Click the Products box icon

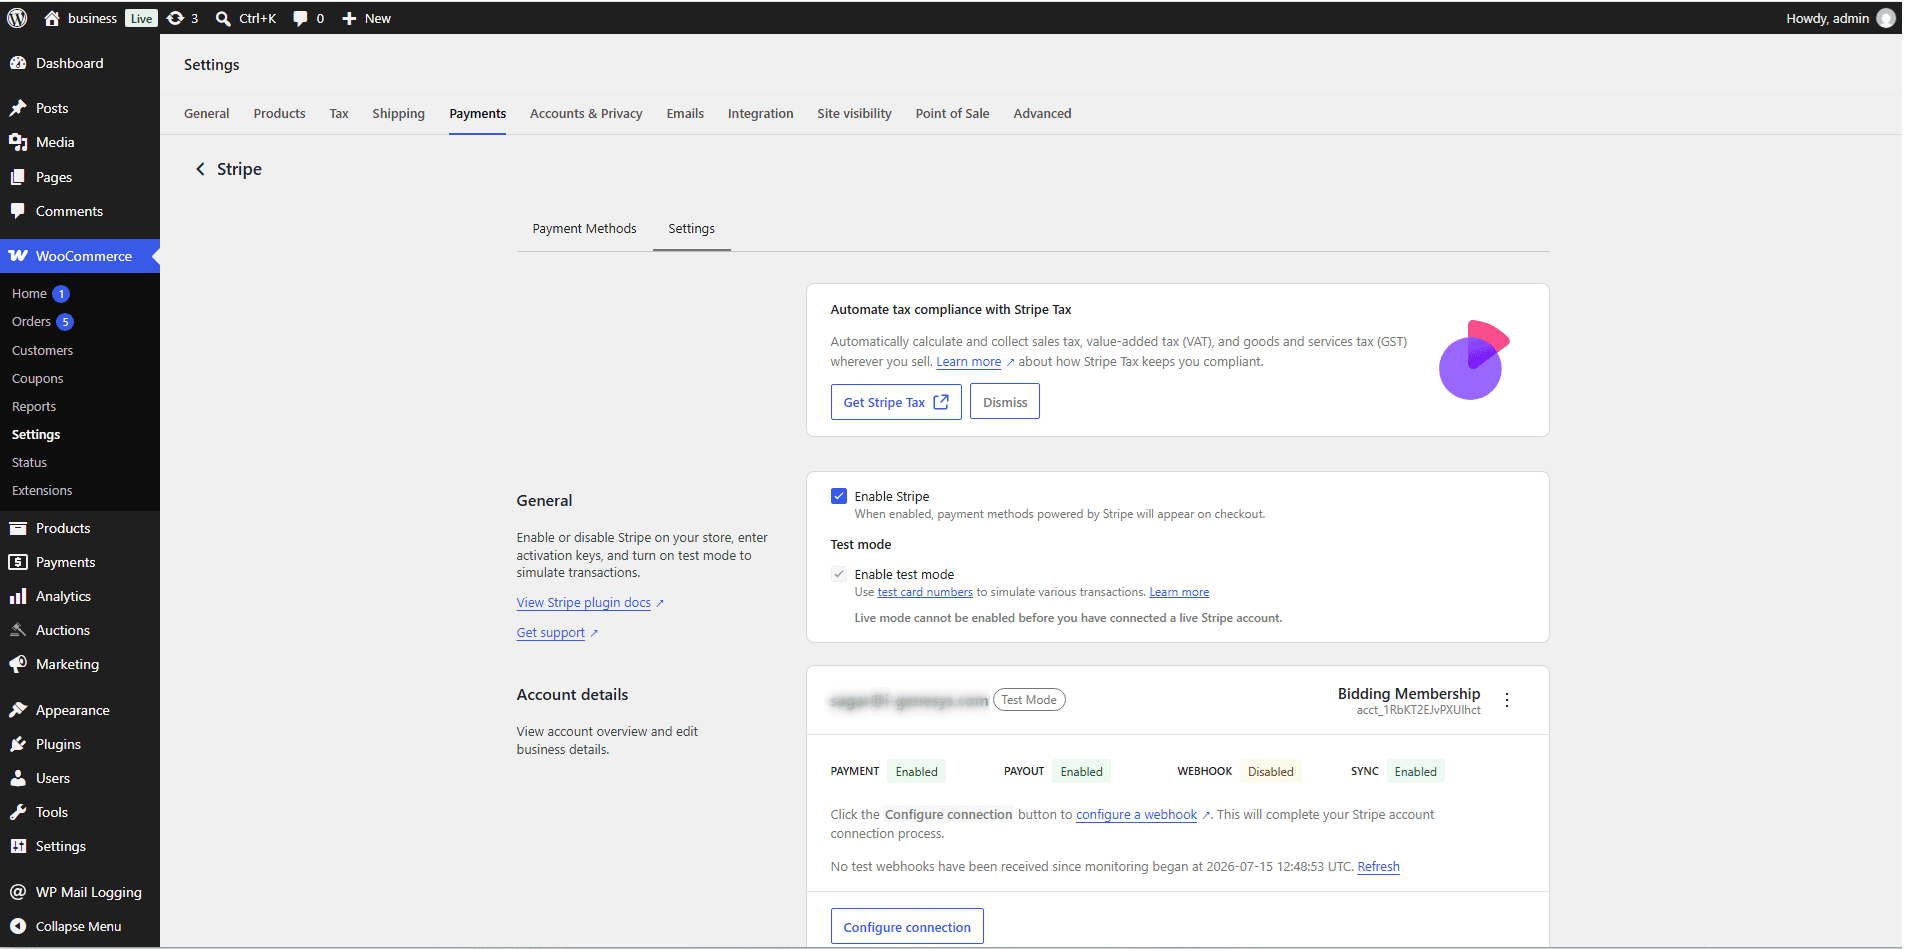point(18,528)
